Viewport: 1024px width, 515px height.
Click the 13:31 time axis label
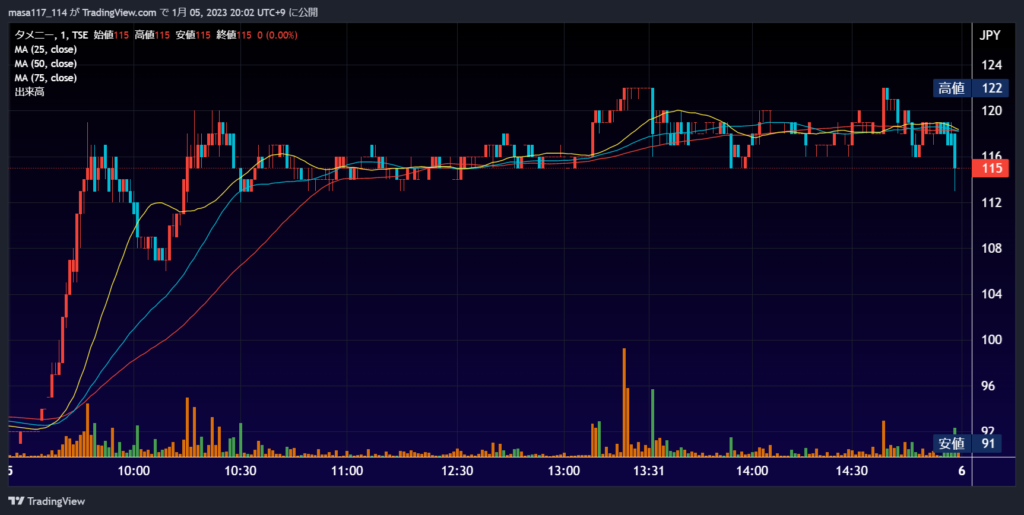click(648, 471)
